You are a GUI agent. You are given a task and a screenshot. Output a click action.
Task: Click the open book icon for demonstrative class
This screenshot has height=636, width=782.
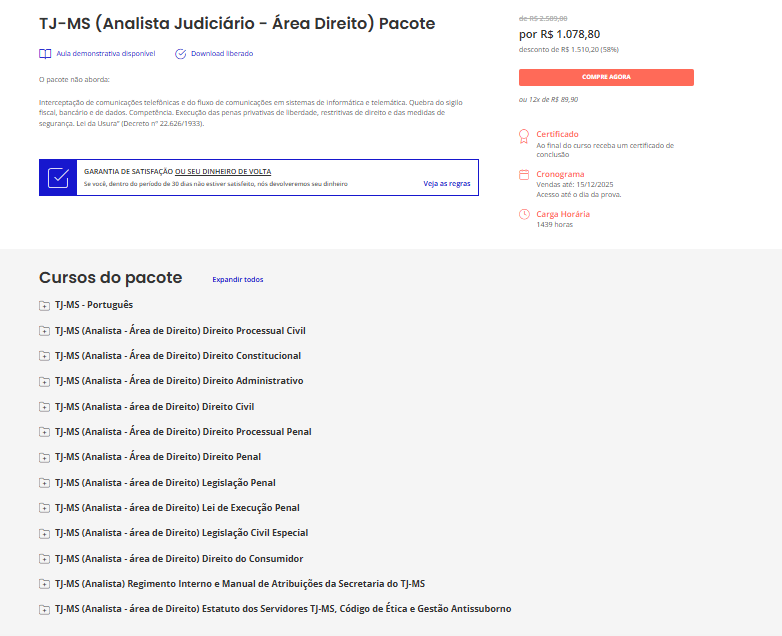(45, 54)
